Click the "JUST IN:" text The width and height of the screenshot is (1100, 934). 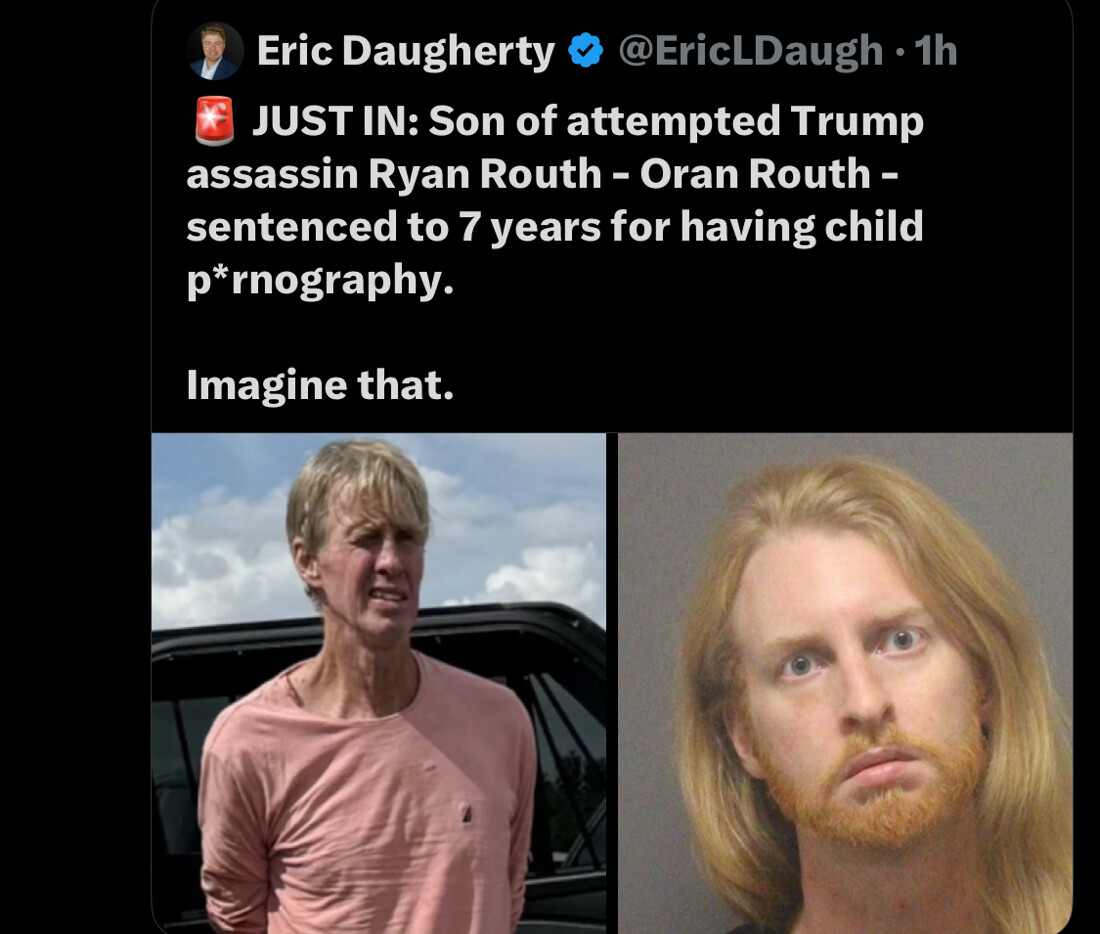pyautogui.click(x=335, y=121)
